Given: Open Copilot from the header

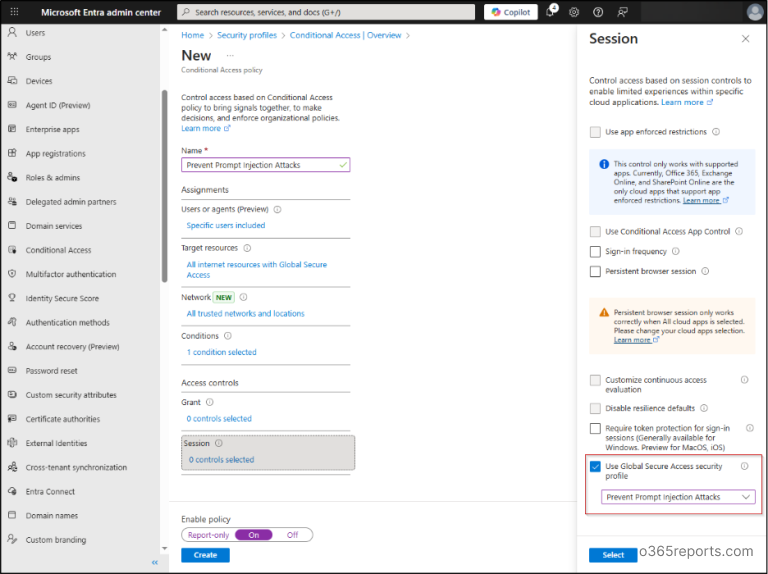Looking at the screenshot, I should coord(510,12).
